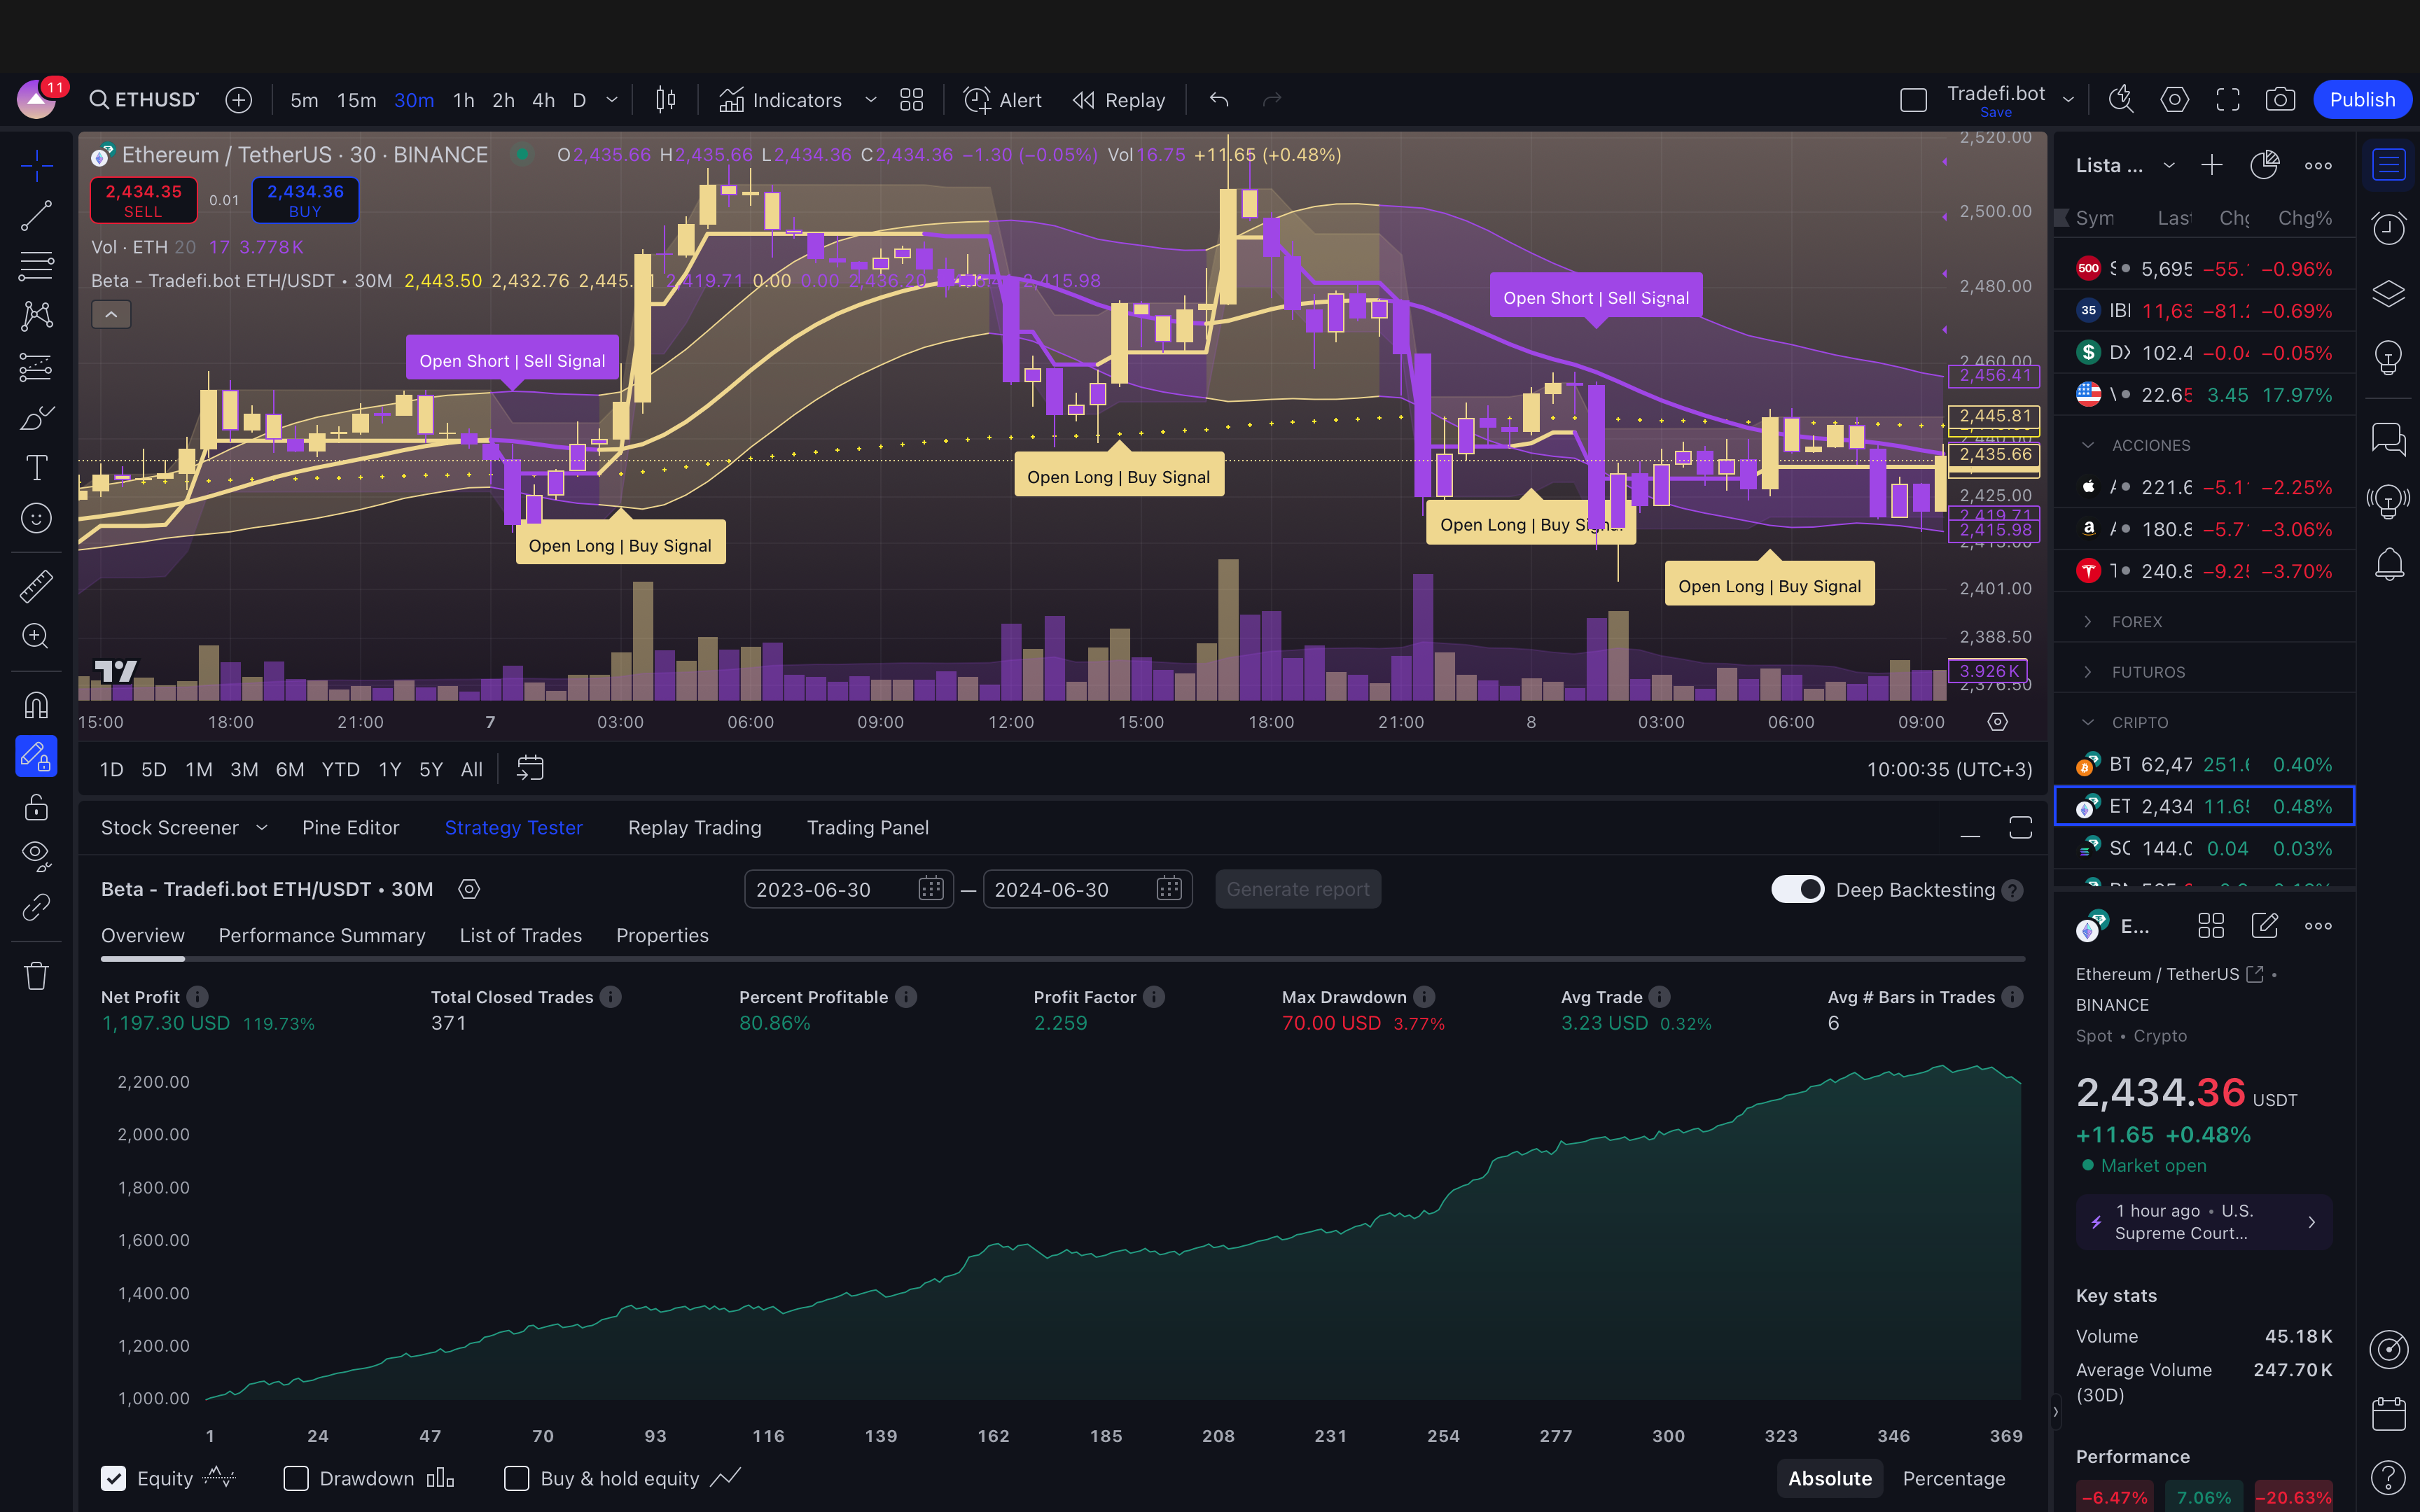This screenshot has width=2420, height=1512.
Task: Click the trash Remove objects icon
Action: pyautogui.click(x=37, y=975)
